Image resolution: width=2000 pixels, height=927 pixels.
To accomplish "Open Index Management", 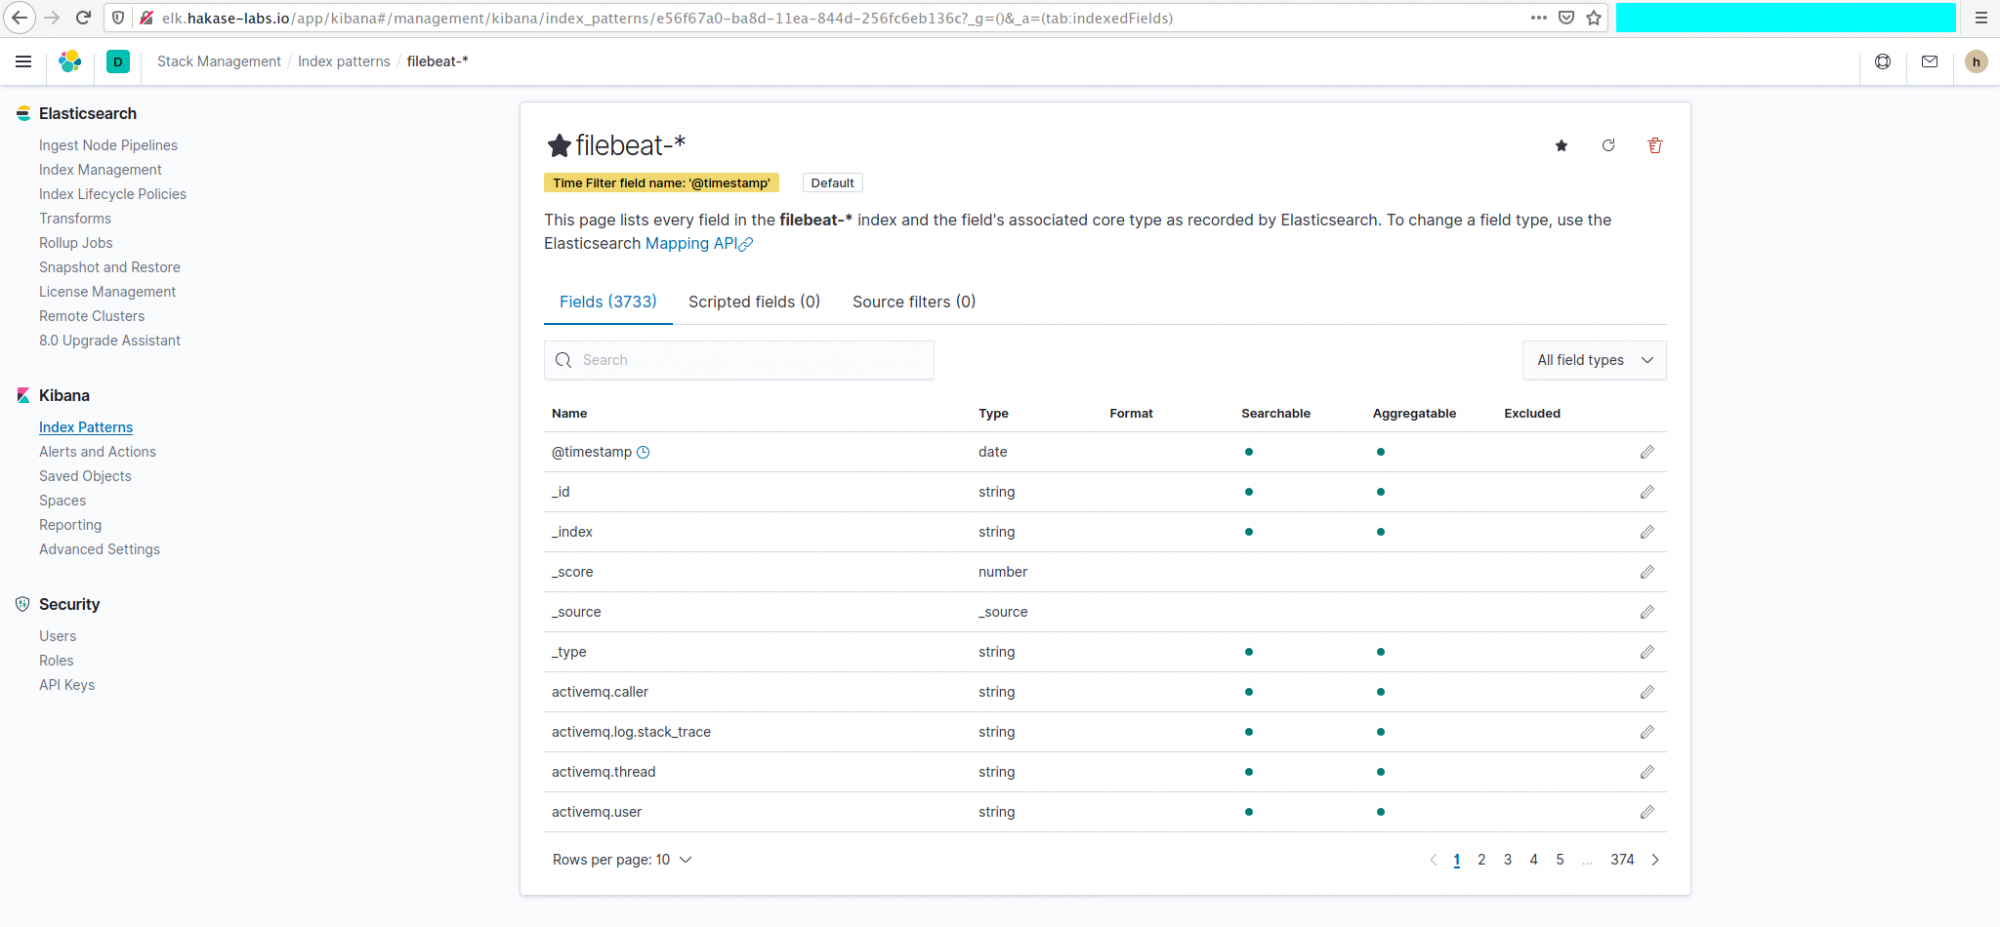I will pos(100,170).
